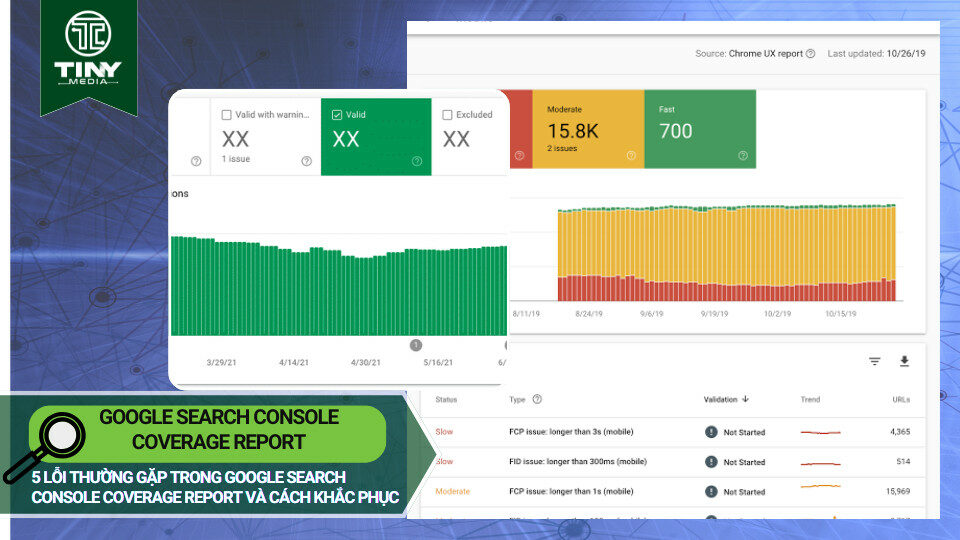The image size is (960, 540).
Task: Click Slow status in FCP 3s row
Action: [x=444, y=432]
